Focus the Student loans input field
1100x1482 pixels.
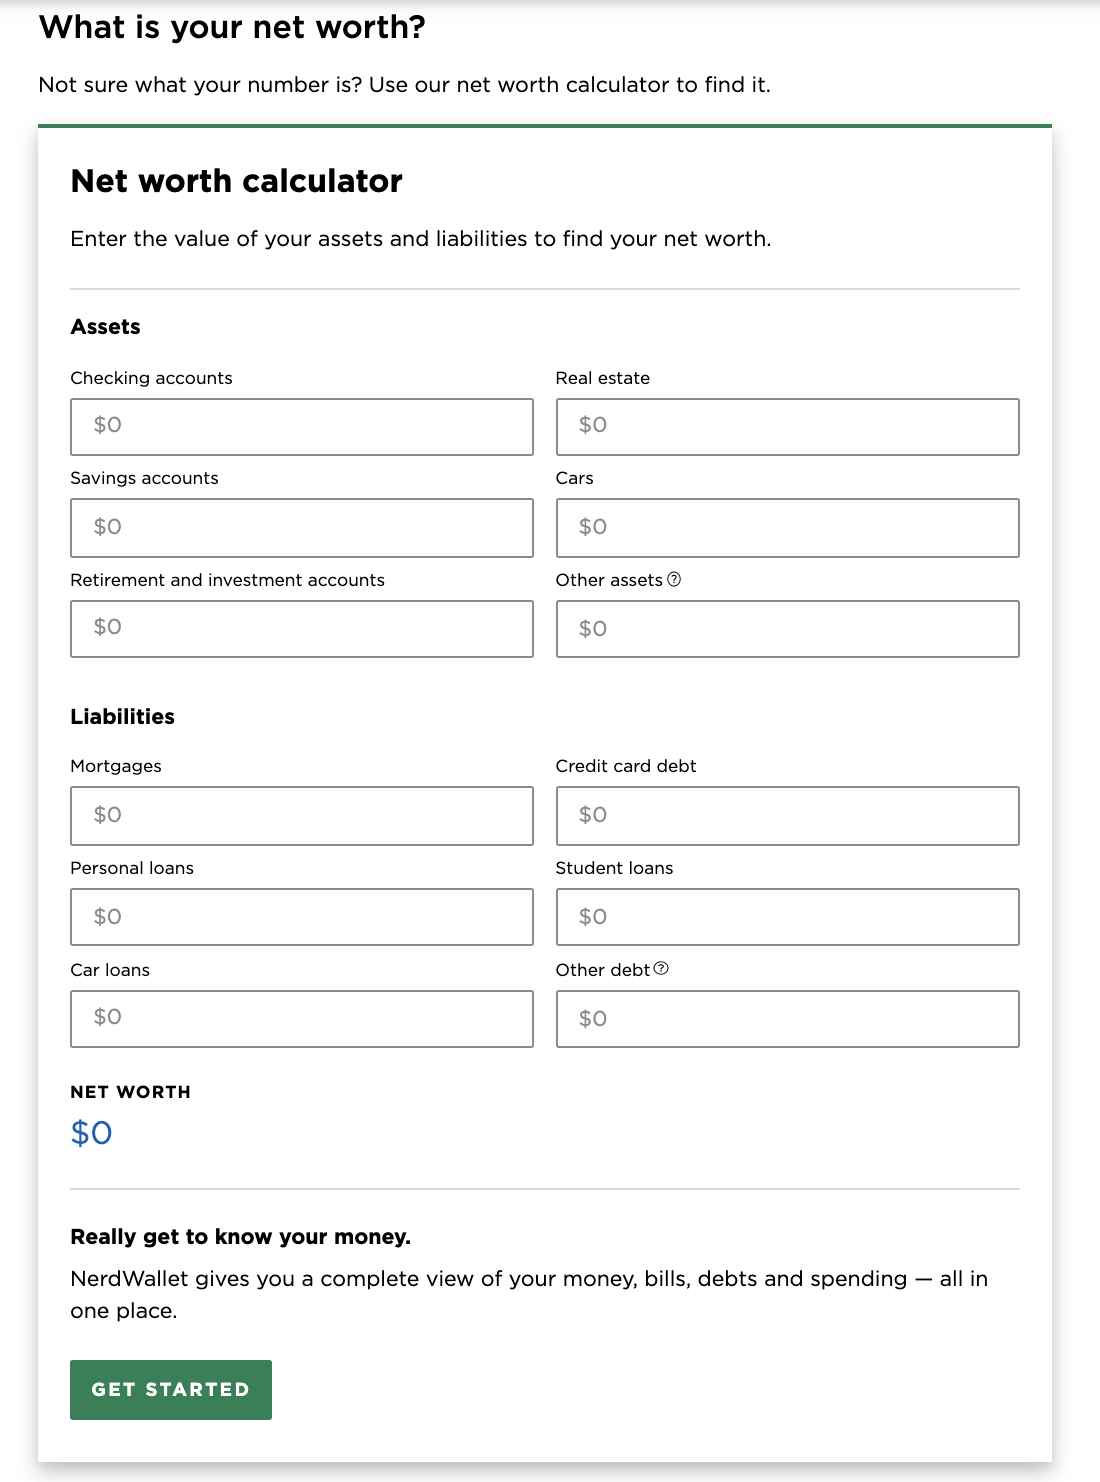coord(787,917)
